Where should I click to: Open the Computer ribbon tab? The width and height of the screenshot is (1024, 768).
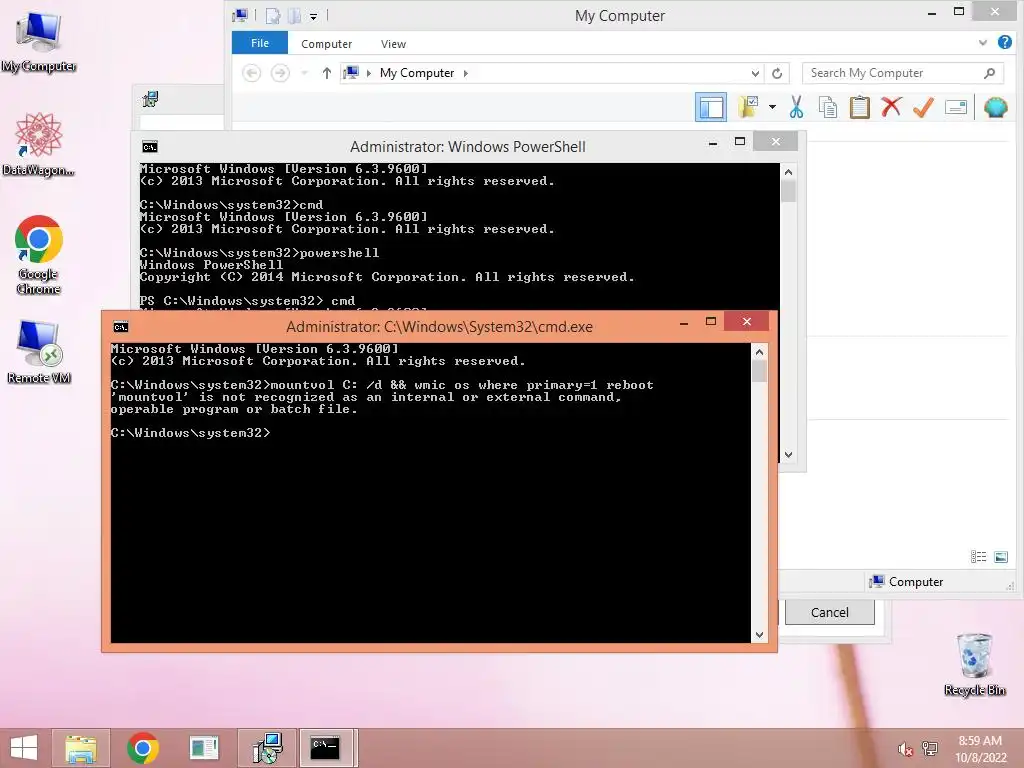point(327,44)
